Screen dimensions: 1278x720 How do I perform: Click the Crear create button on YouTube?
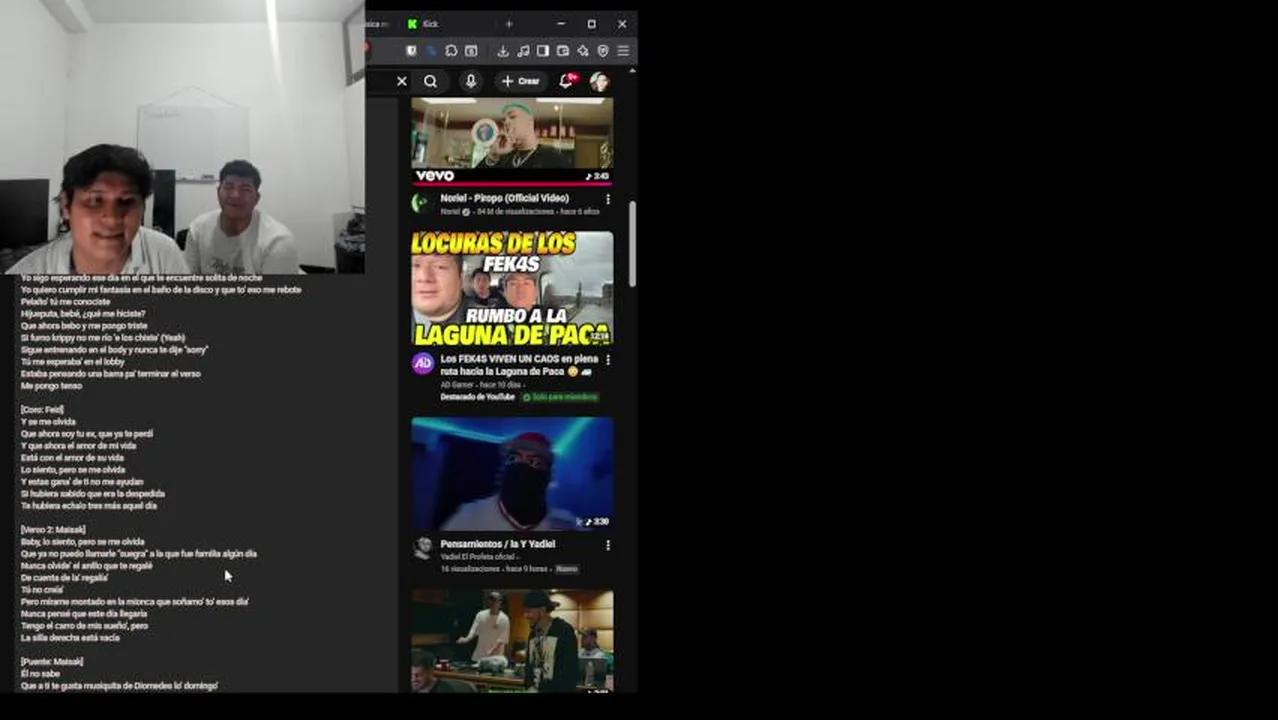[x=521, y=81]
